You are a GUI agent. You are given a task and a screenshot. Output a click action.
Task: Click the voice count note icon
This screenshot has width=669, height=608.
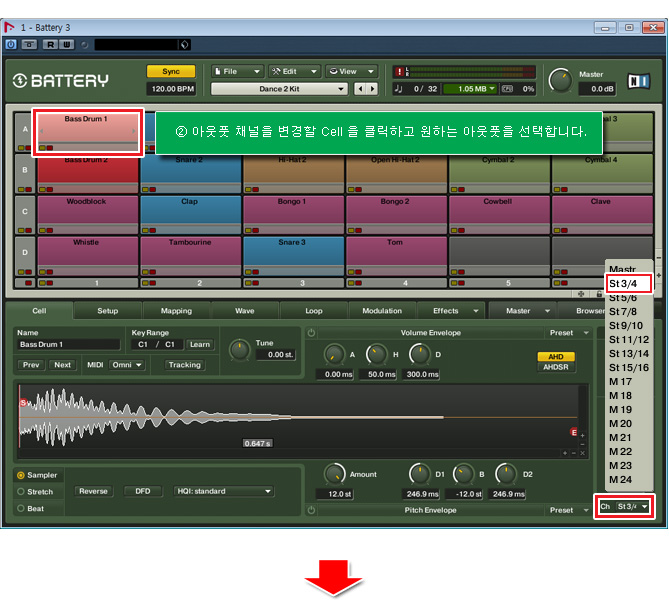398,89
